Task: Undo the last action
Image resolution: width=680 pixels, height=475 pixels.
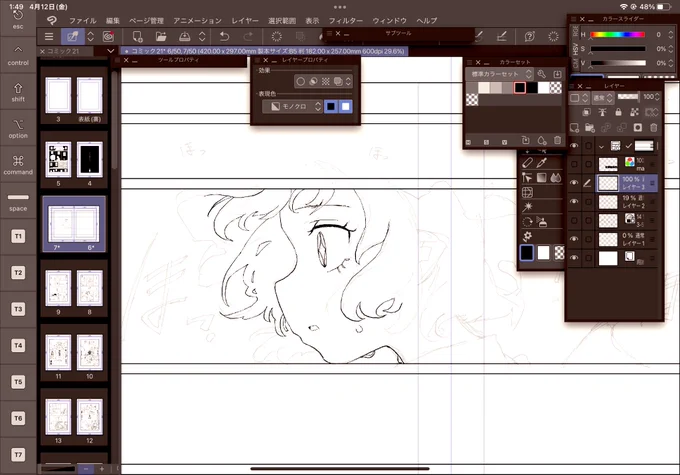Action: click(x=224, y=37)
